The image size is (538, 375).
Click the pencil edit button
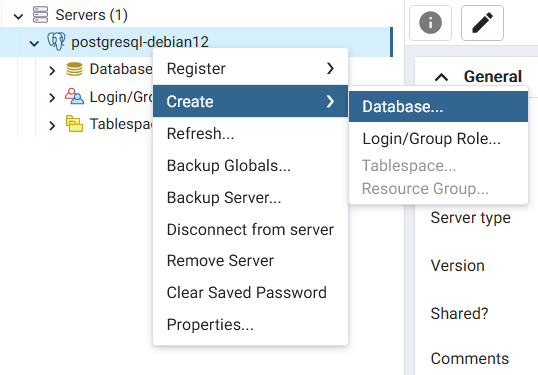point(482,23)
